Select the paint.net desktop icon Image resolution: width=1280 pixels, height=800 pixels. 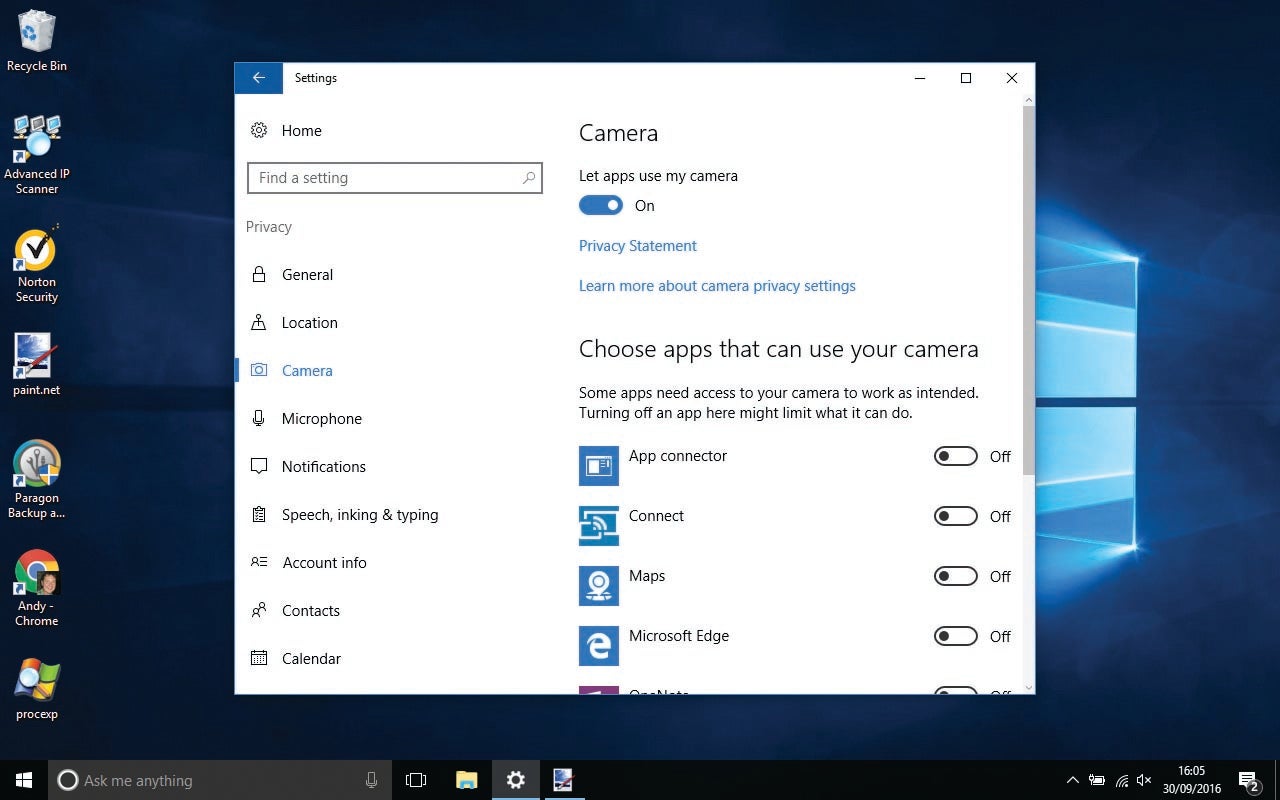point(37,365)
